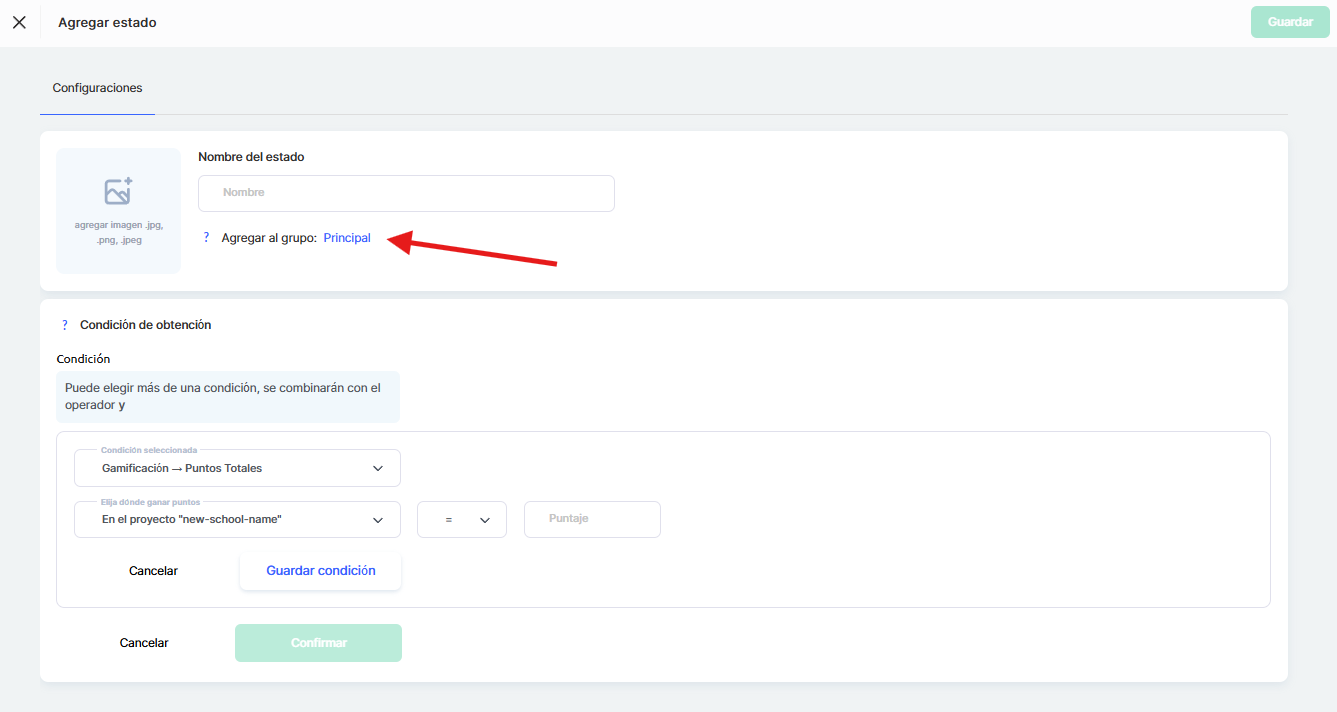Switch to the Configuraciones tab

click(97, 88)
